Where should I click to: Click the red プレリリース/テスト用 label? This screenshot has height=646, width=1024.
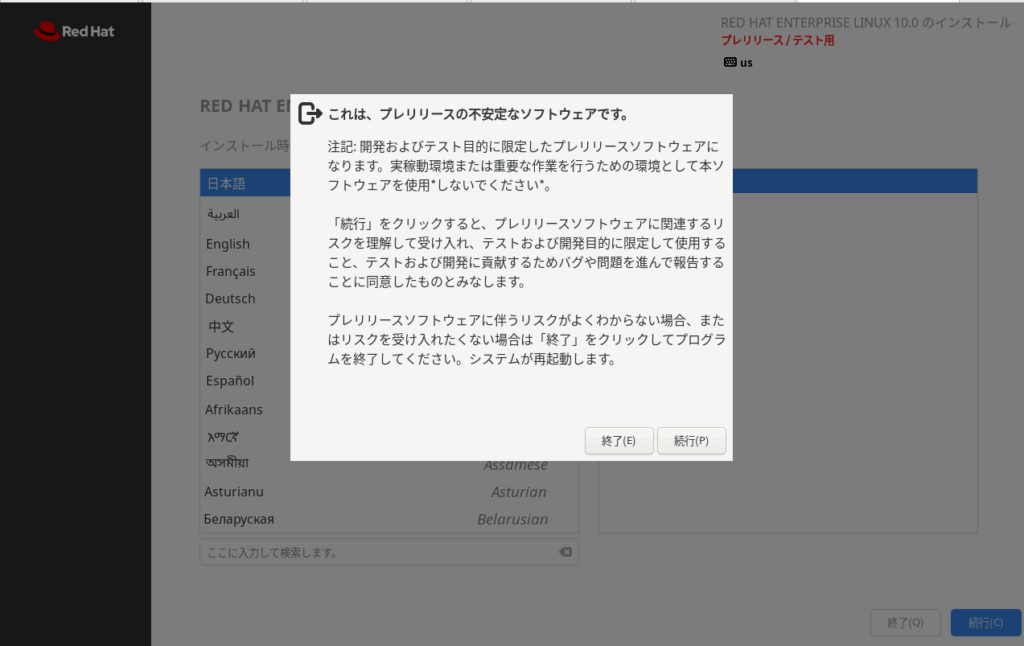(777, 40)
